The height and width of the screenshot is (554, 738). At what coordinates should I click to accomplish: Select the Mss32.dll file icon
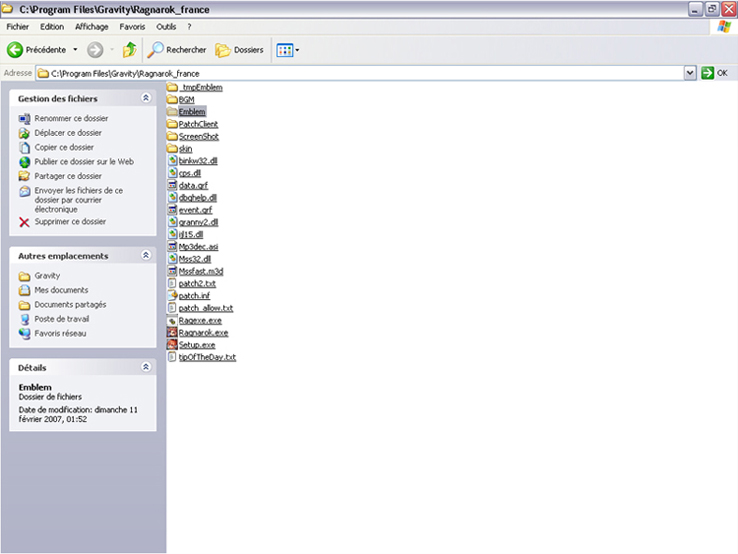click(172, 258)
